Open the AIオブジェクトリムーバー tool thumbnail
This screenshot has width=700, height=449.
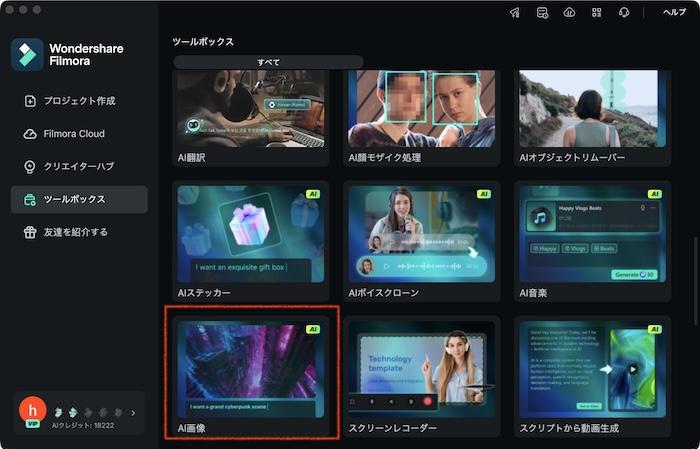(592, 108)
